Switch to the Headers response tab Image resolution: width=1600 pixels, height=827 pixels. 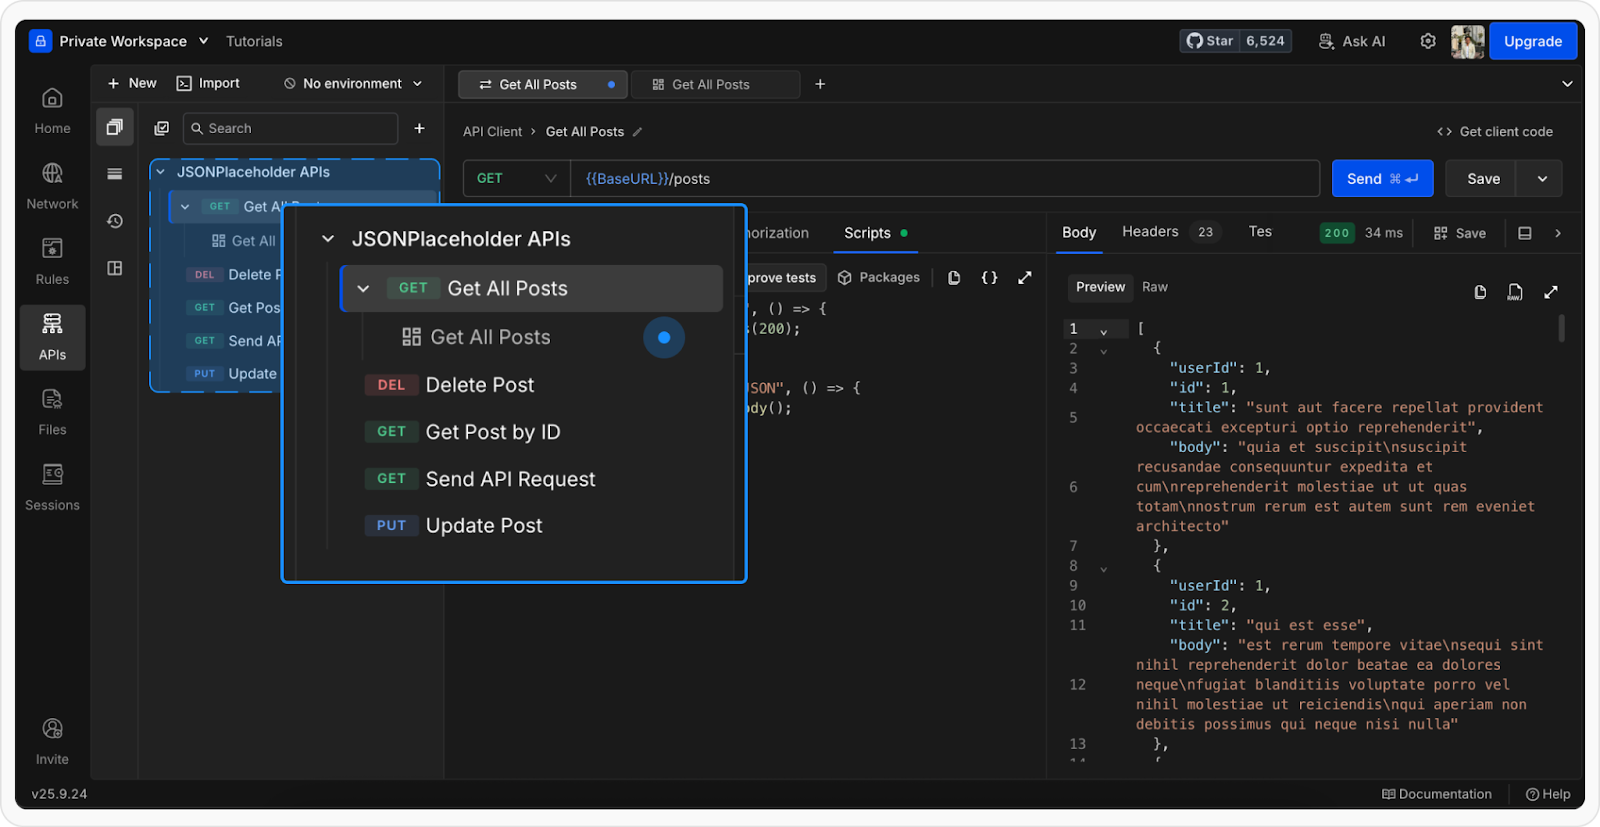click(1150, 232)
